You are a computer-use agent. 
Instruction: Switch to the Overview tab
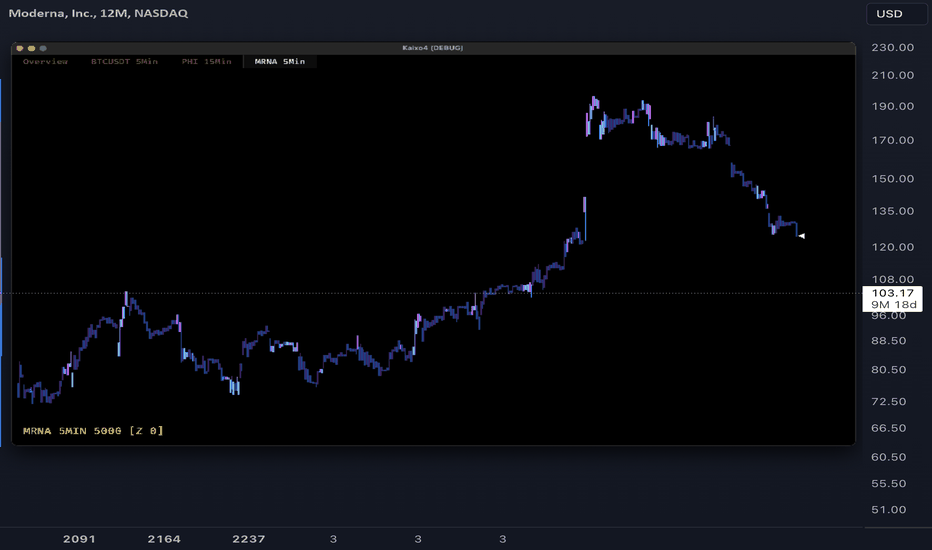45,61
